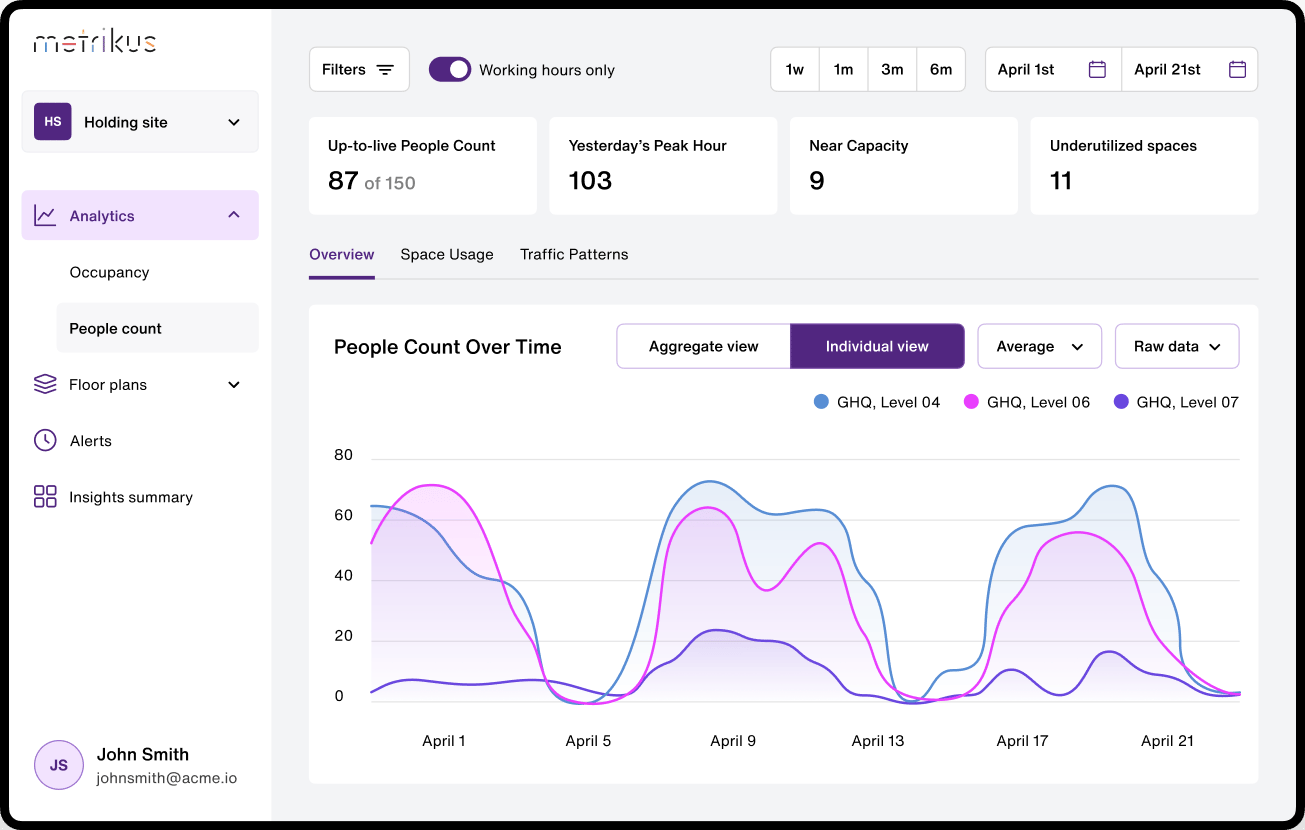Click the Floor plans layers icon

pos(45,385)
